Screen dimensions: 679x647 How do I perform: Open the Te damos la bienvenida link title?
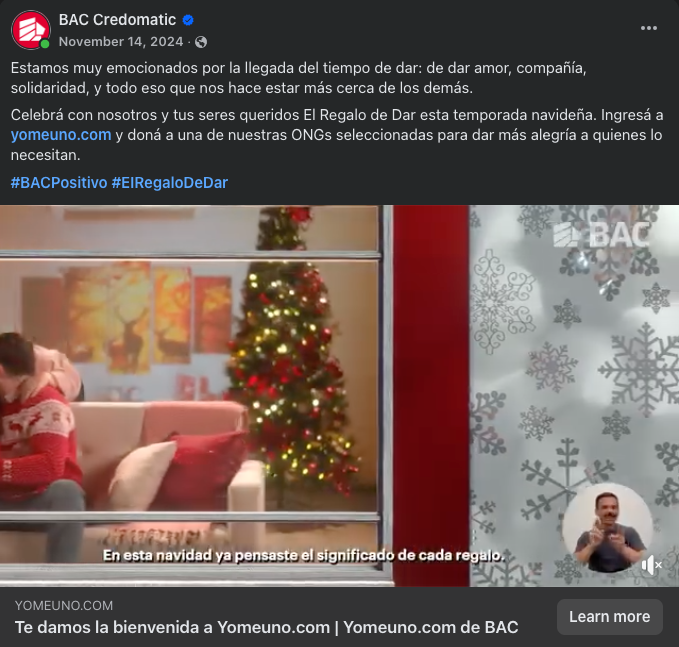click(x=266, y=627)
